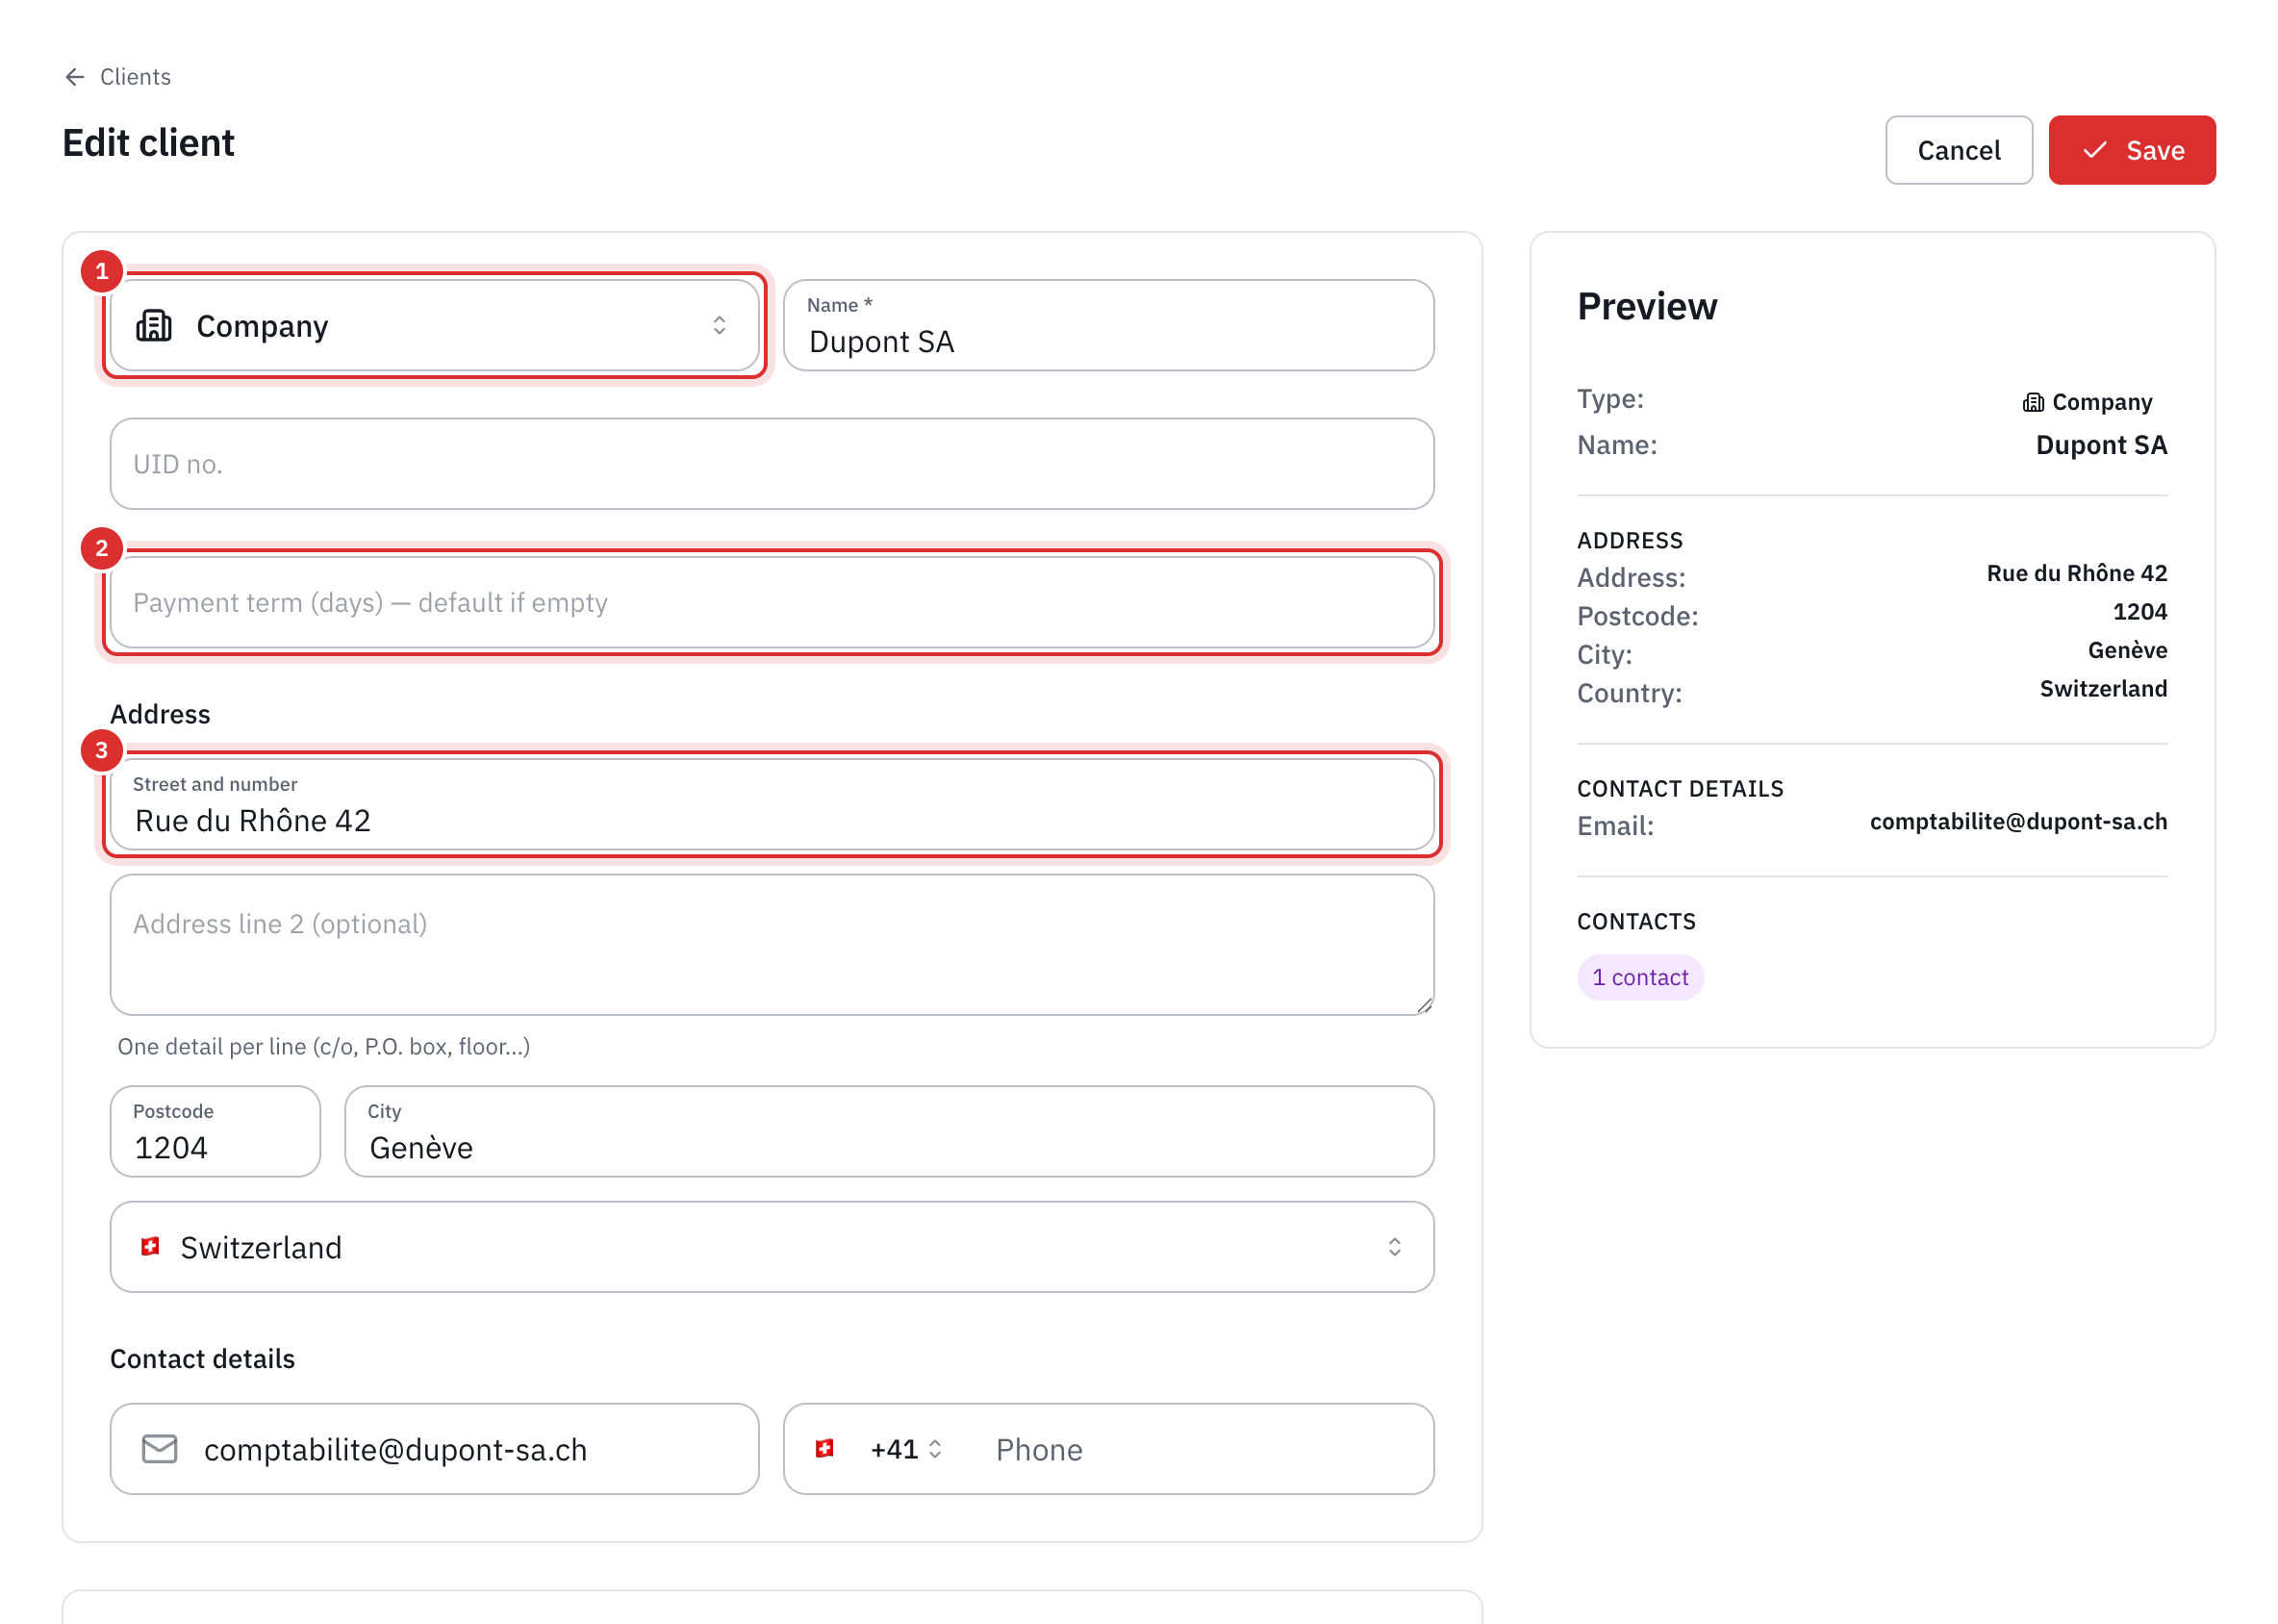Image resolution: width=2278 pixels, height=1624 pixels.
Task: Focus the Payment term days field
Action: (x=772, y=603)
